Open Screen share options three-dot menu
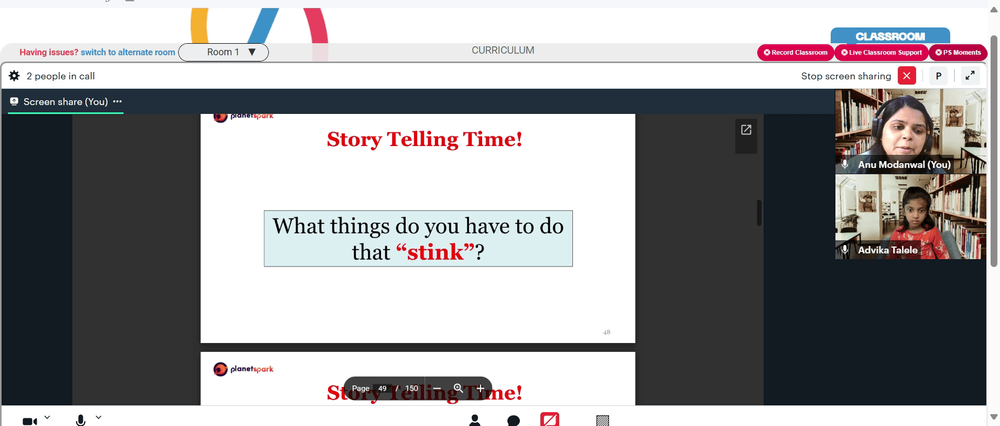This screenshot has height=426, width=1000. pyautogui.click(x=117, y=101)
